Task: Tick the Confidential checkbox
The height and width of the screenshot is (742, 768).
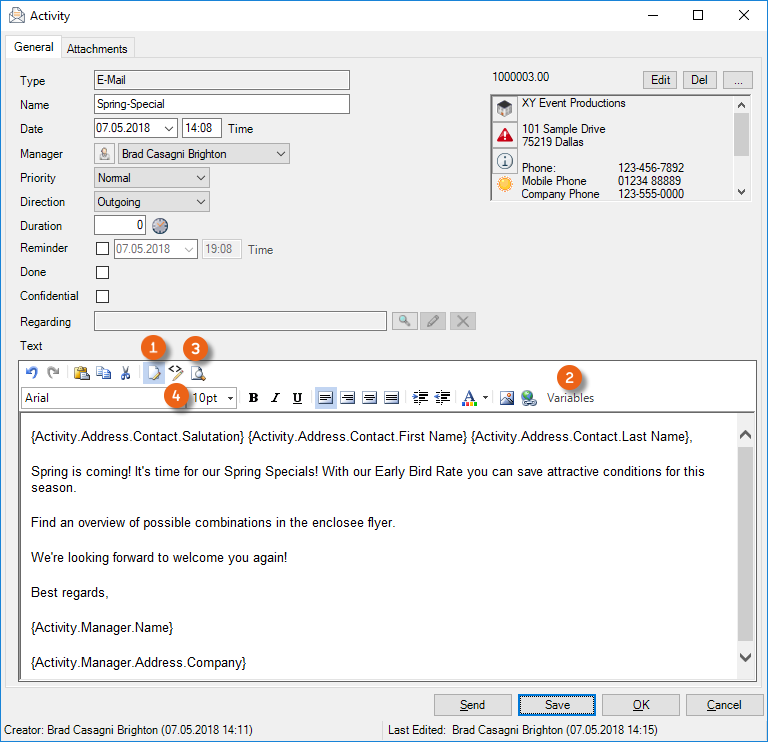Action: point(102,296)
